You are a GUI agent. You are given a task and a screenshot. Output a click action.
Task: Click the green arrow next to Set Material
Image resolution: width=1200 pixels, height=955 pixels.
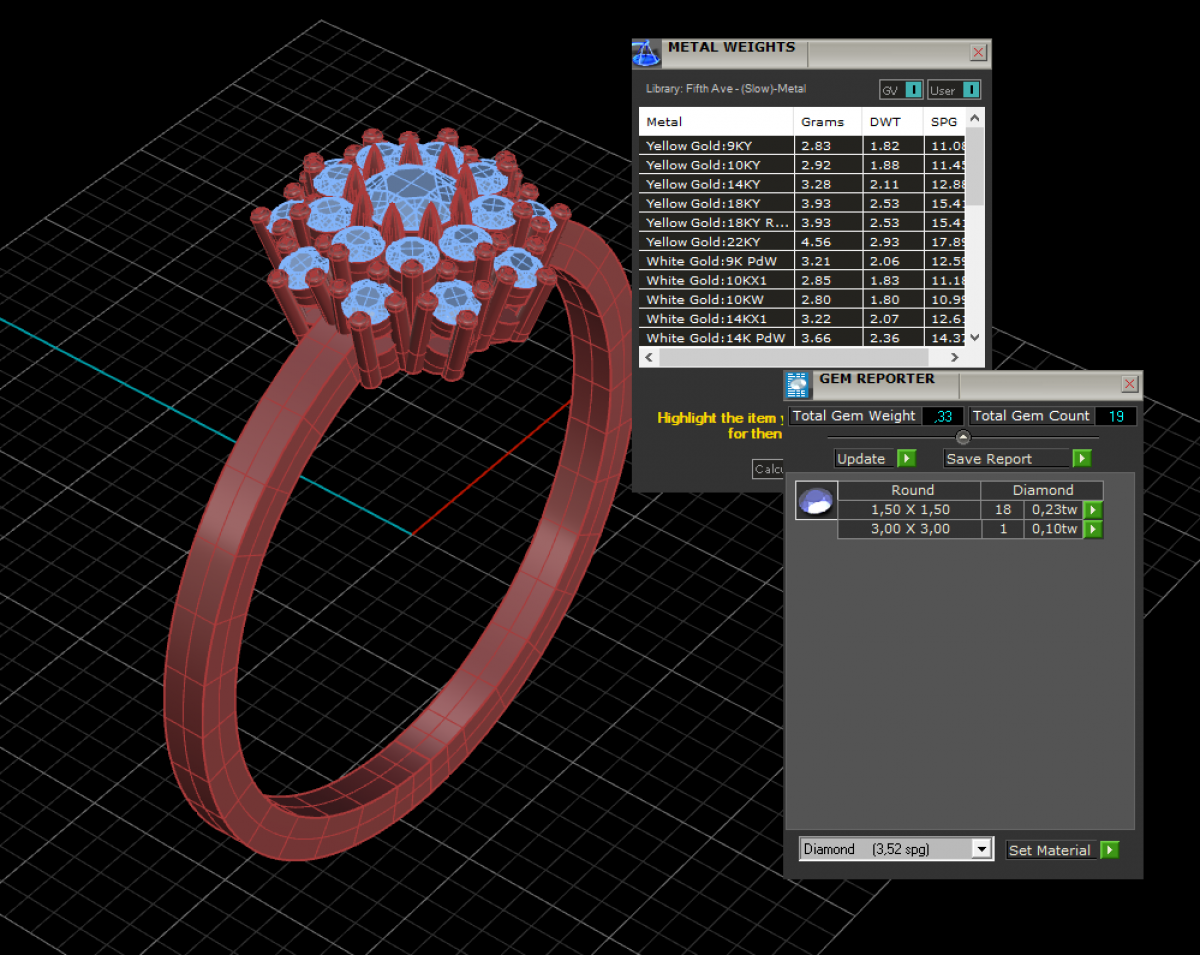1109,850
